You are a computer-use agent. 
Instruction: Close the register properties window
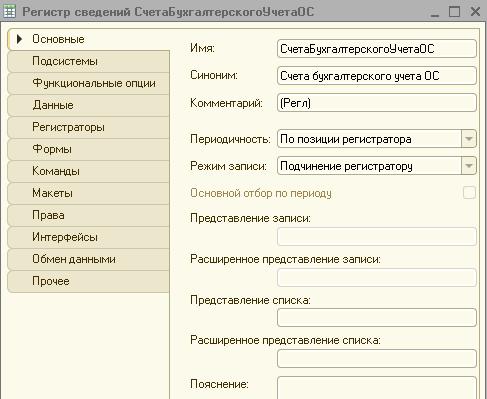(x=475, y=11)
